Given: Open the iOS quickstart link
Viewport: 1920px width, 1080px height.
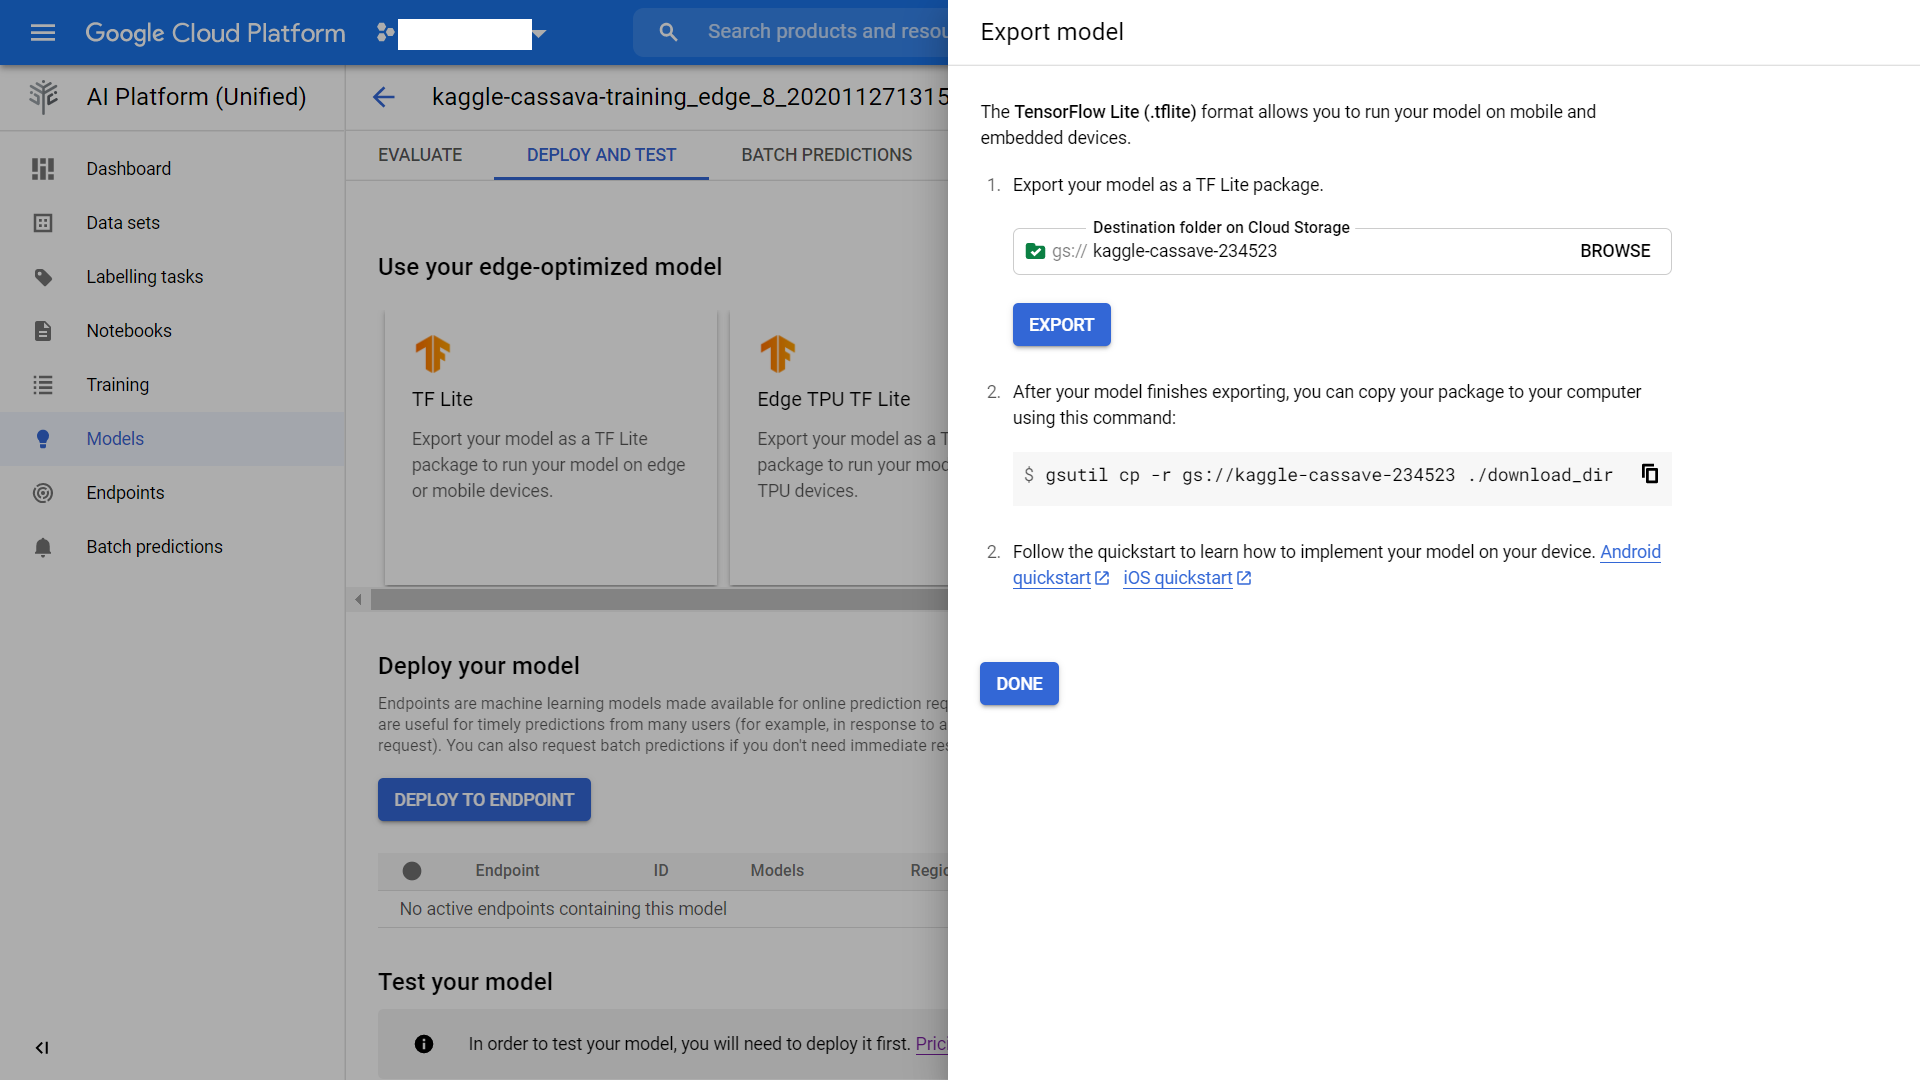Looking at the screenshot, I should 1178,578.
